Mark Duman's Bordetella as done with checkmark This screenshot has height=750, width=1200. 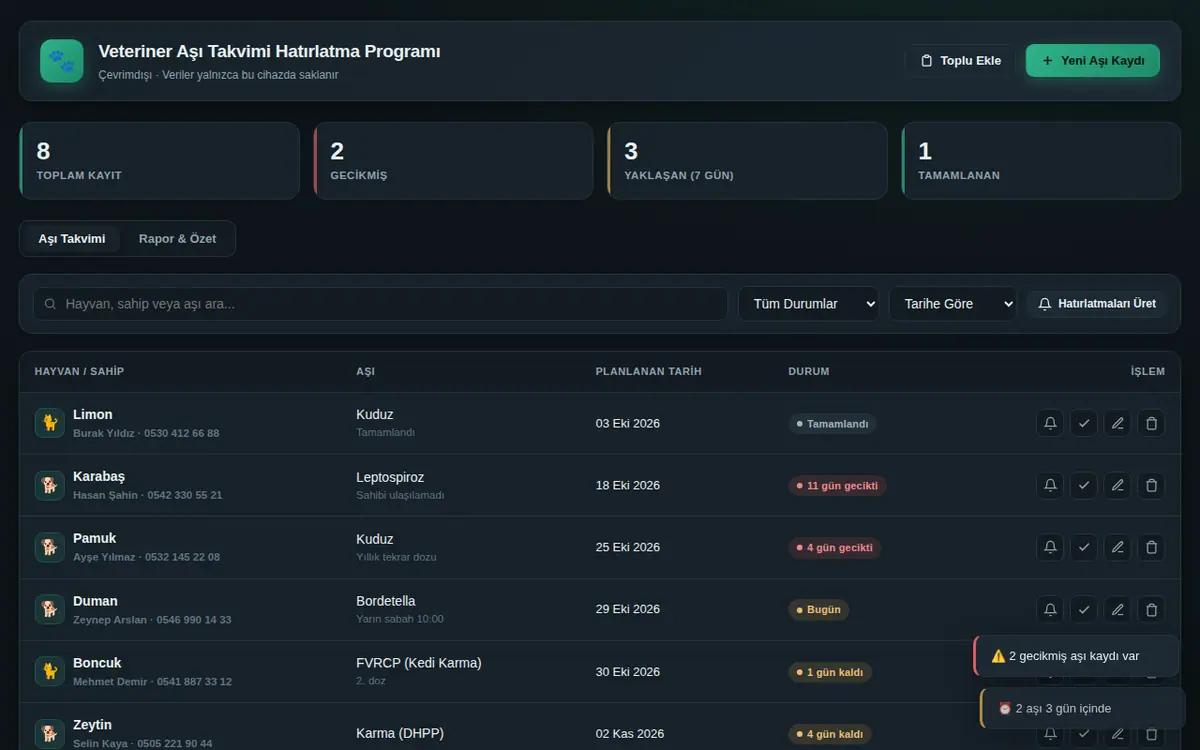pos(1084,609)
